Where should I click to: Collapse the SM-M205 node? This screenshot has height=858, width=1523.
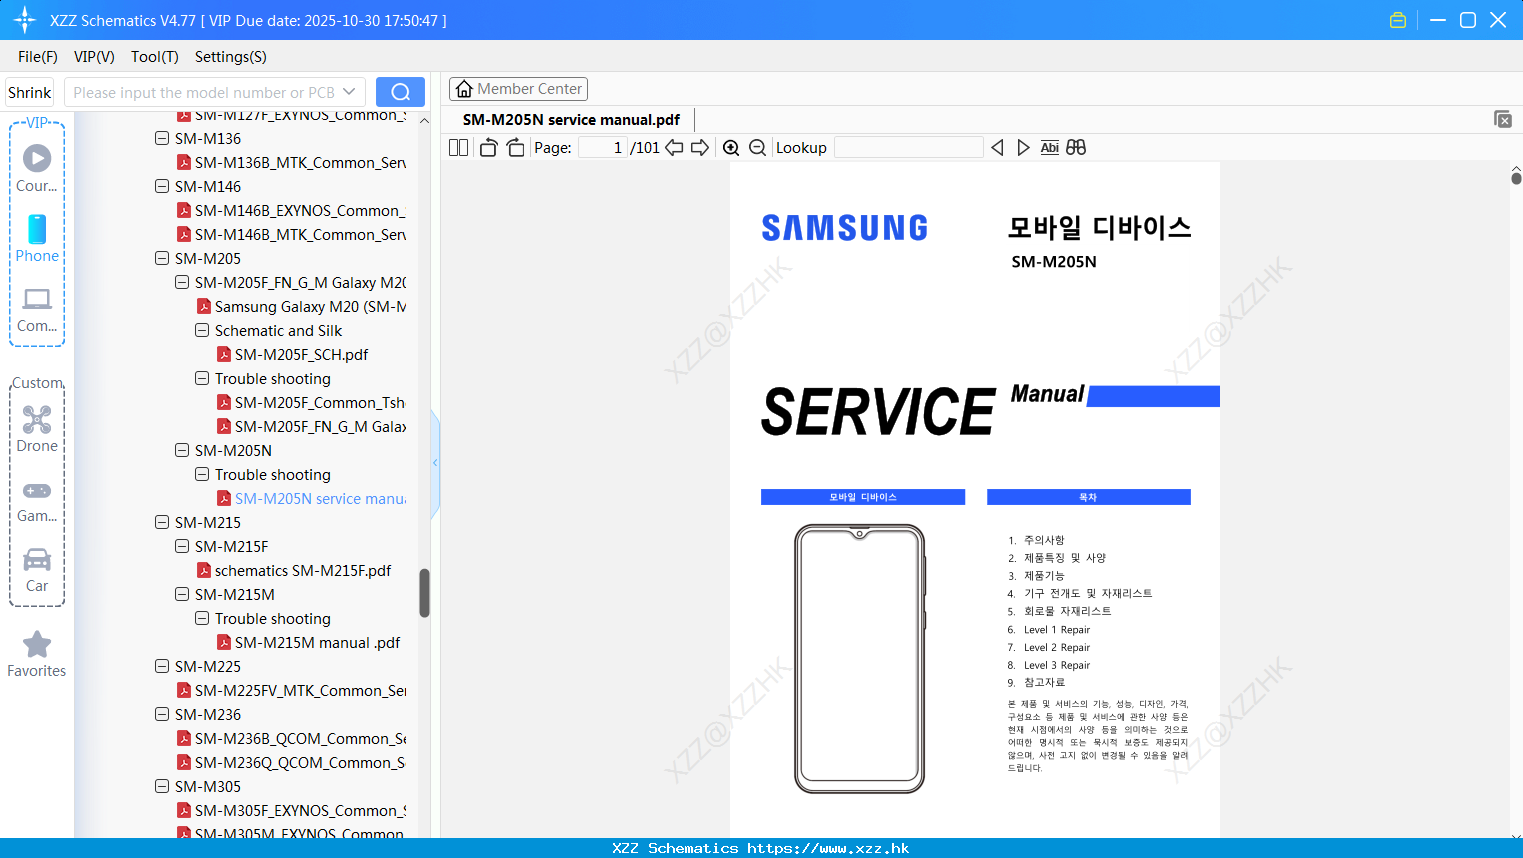pyautogui.click(x=162, y=258)
